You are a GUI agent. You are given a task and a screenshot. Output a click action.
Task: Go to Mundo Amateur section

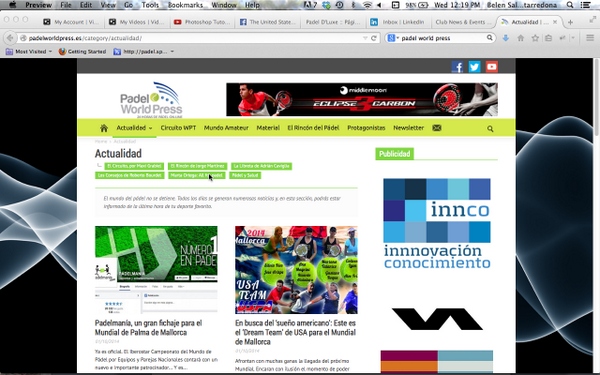[226, 128]
